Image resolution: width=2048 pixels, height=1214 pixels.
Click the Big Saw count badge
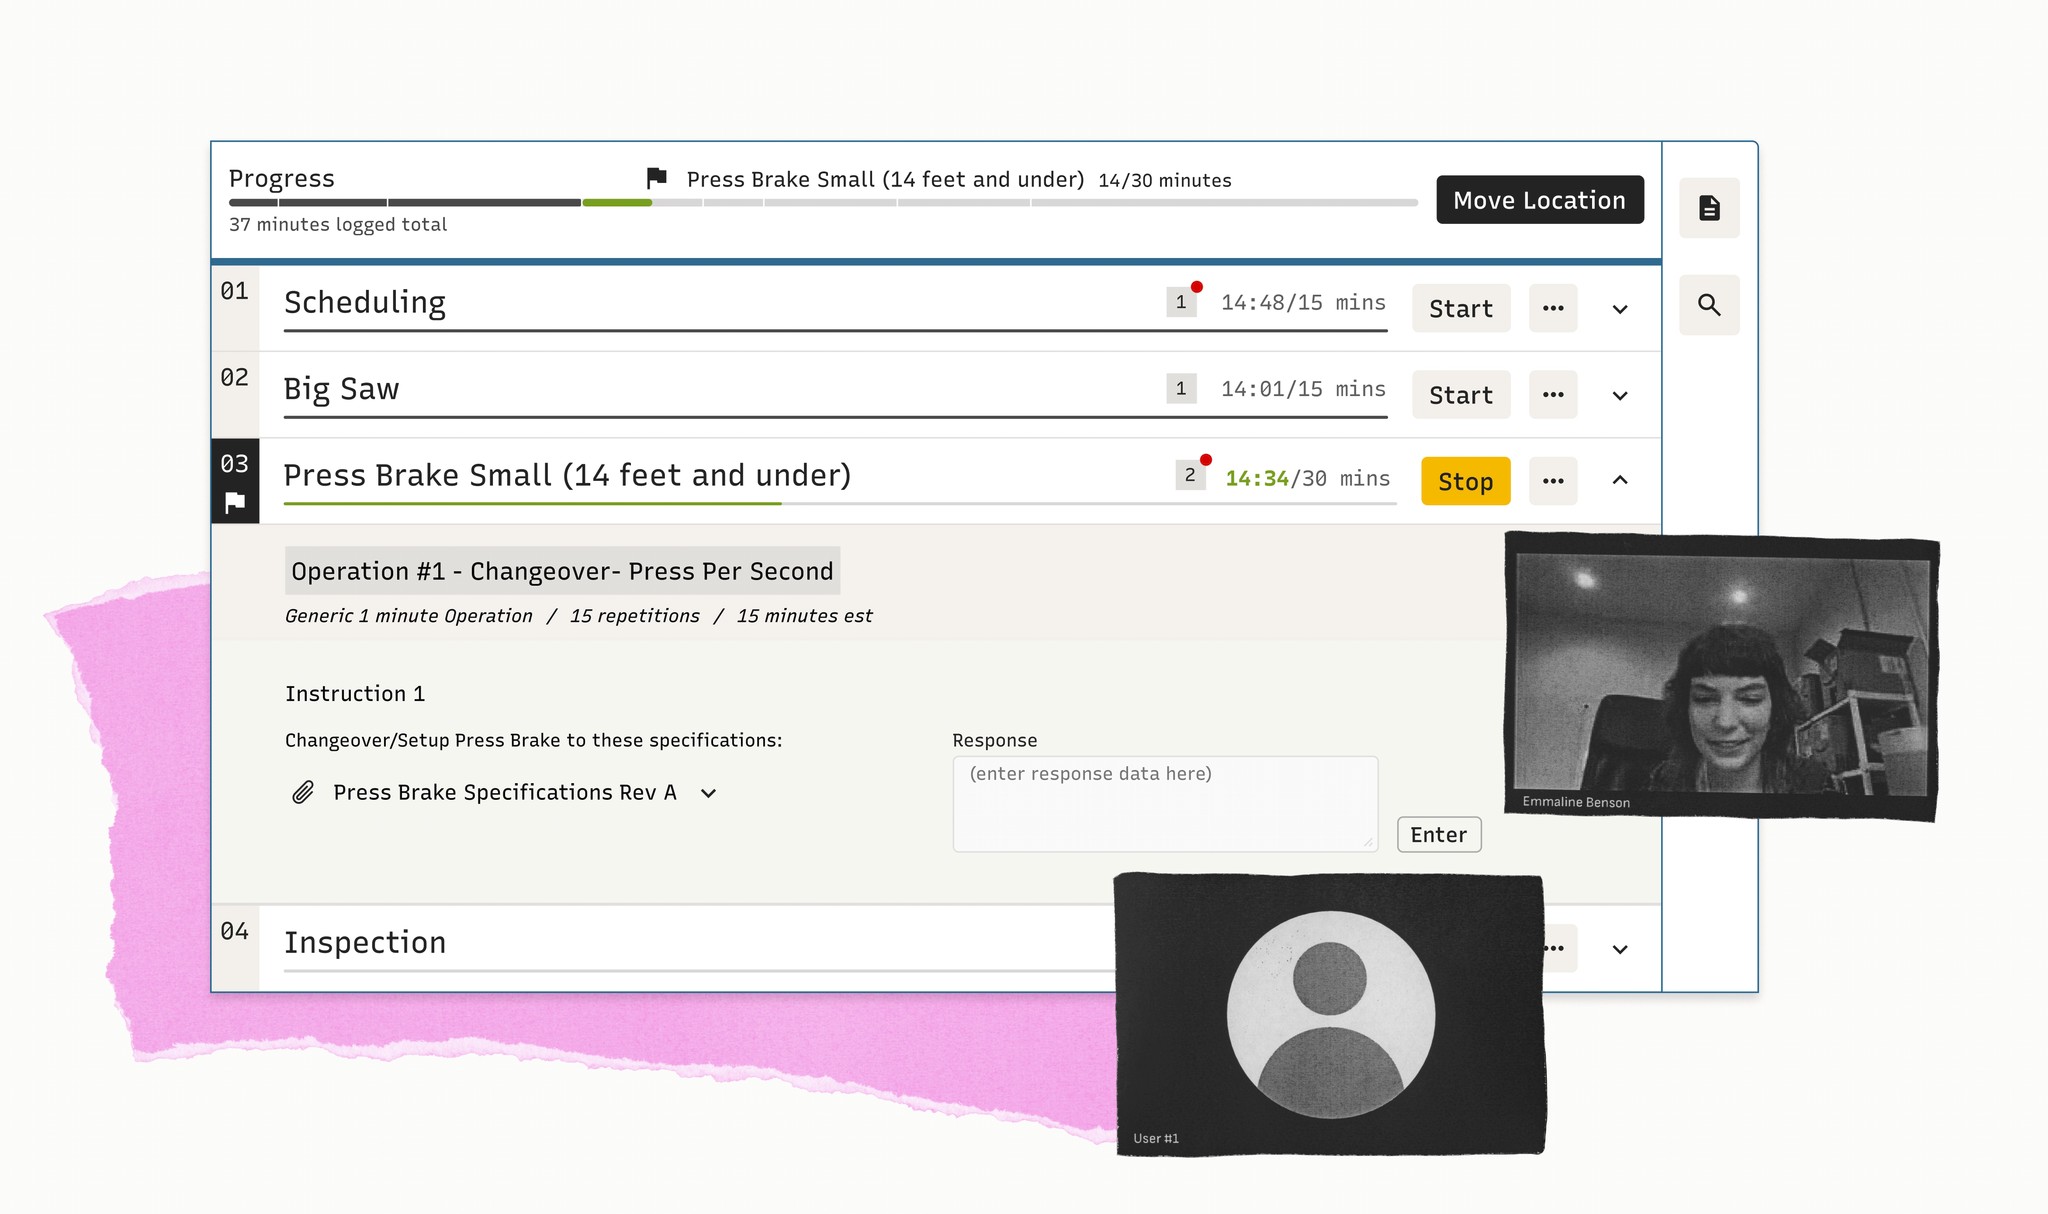tap(1181, 388)
